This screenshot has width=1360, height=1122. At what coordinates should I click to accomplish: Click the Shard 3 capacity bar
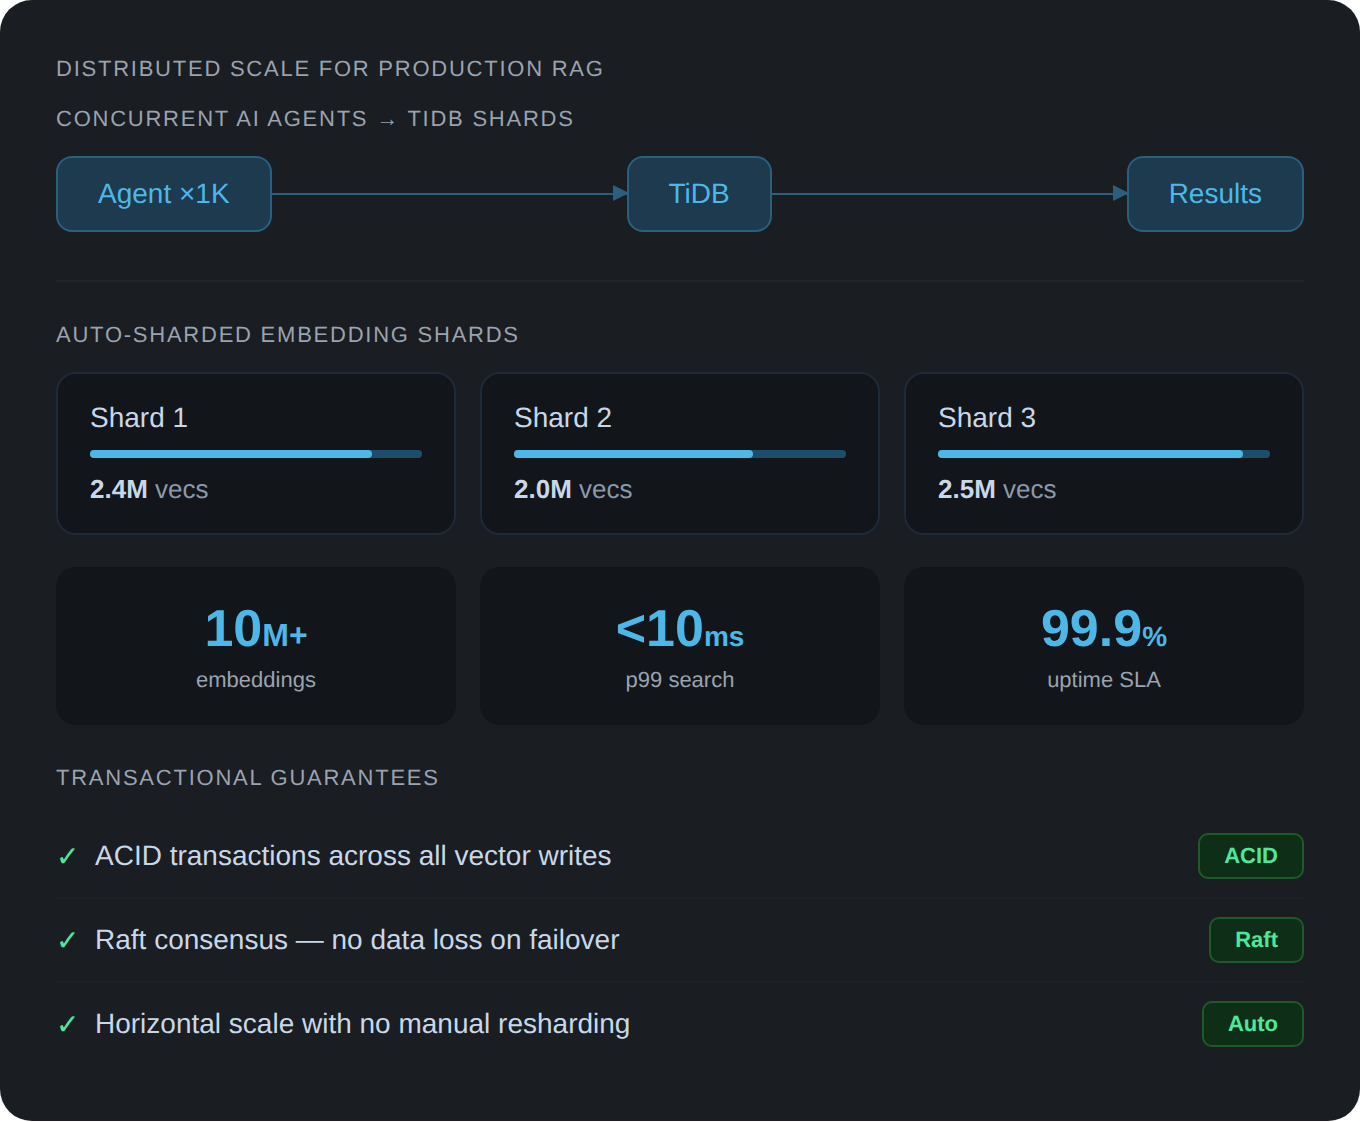pos(1104,454)
